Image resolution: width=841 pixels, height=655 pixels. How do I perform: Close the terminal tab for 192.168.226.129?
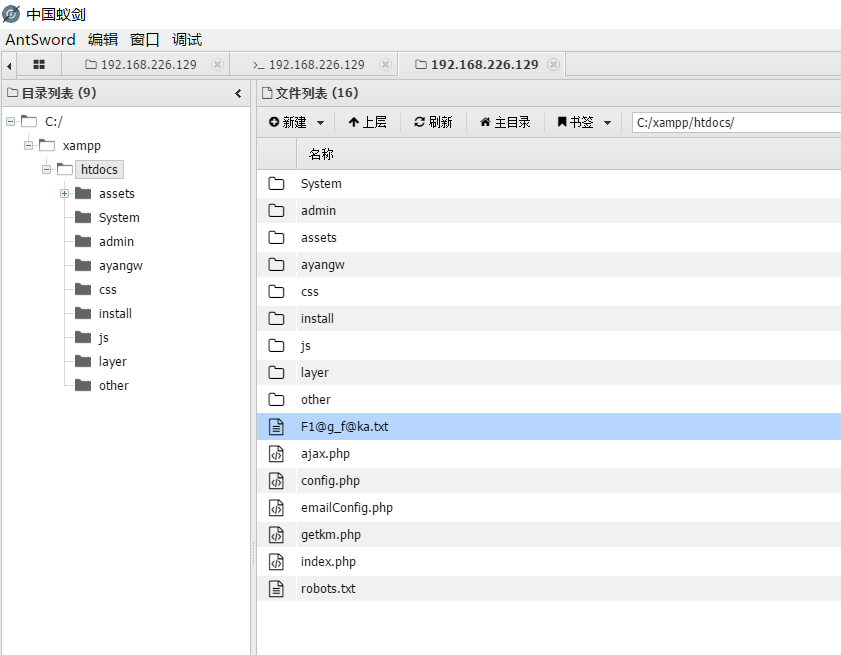pyautogui.click(x=385, y=65)
